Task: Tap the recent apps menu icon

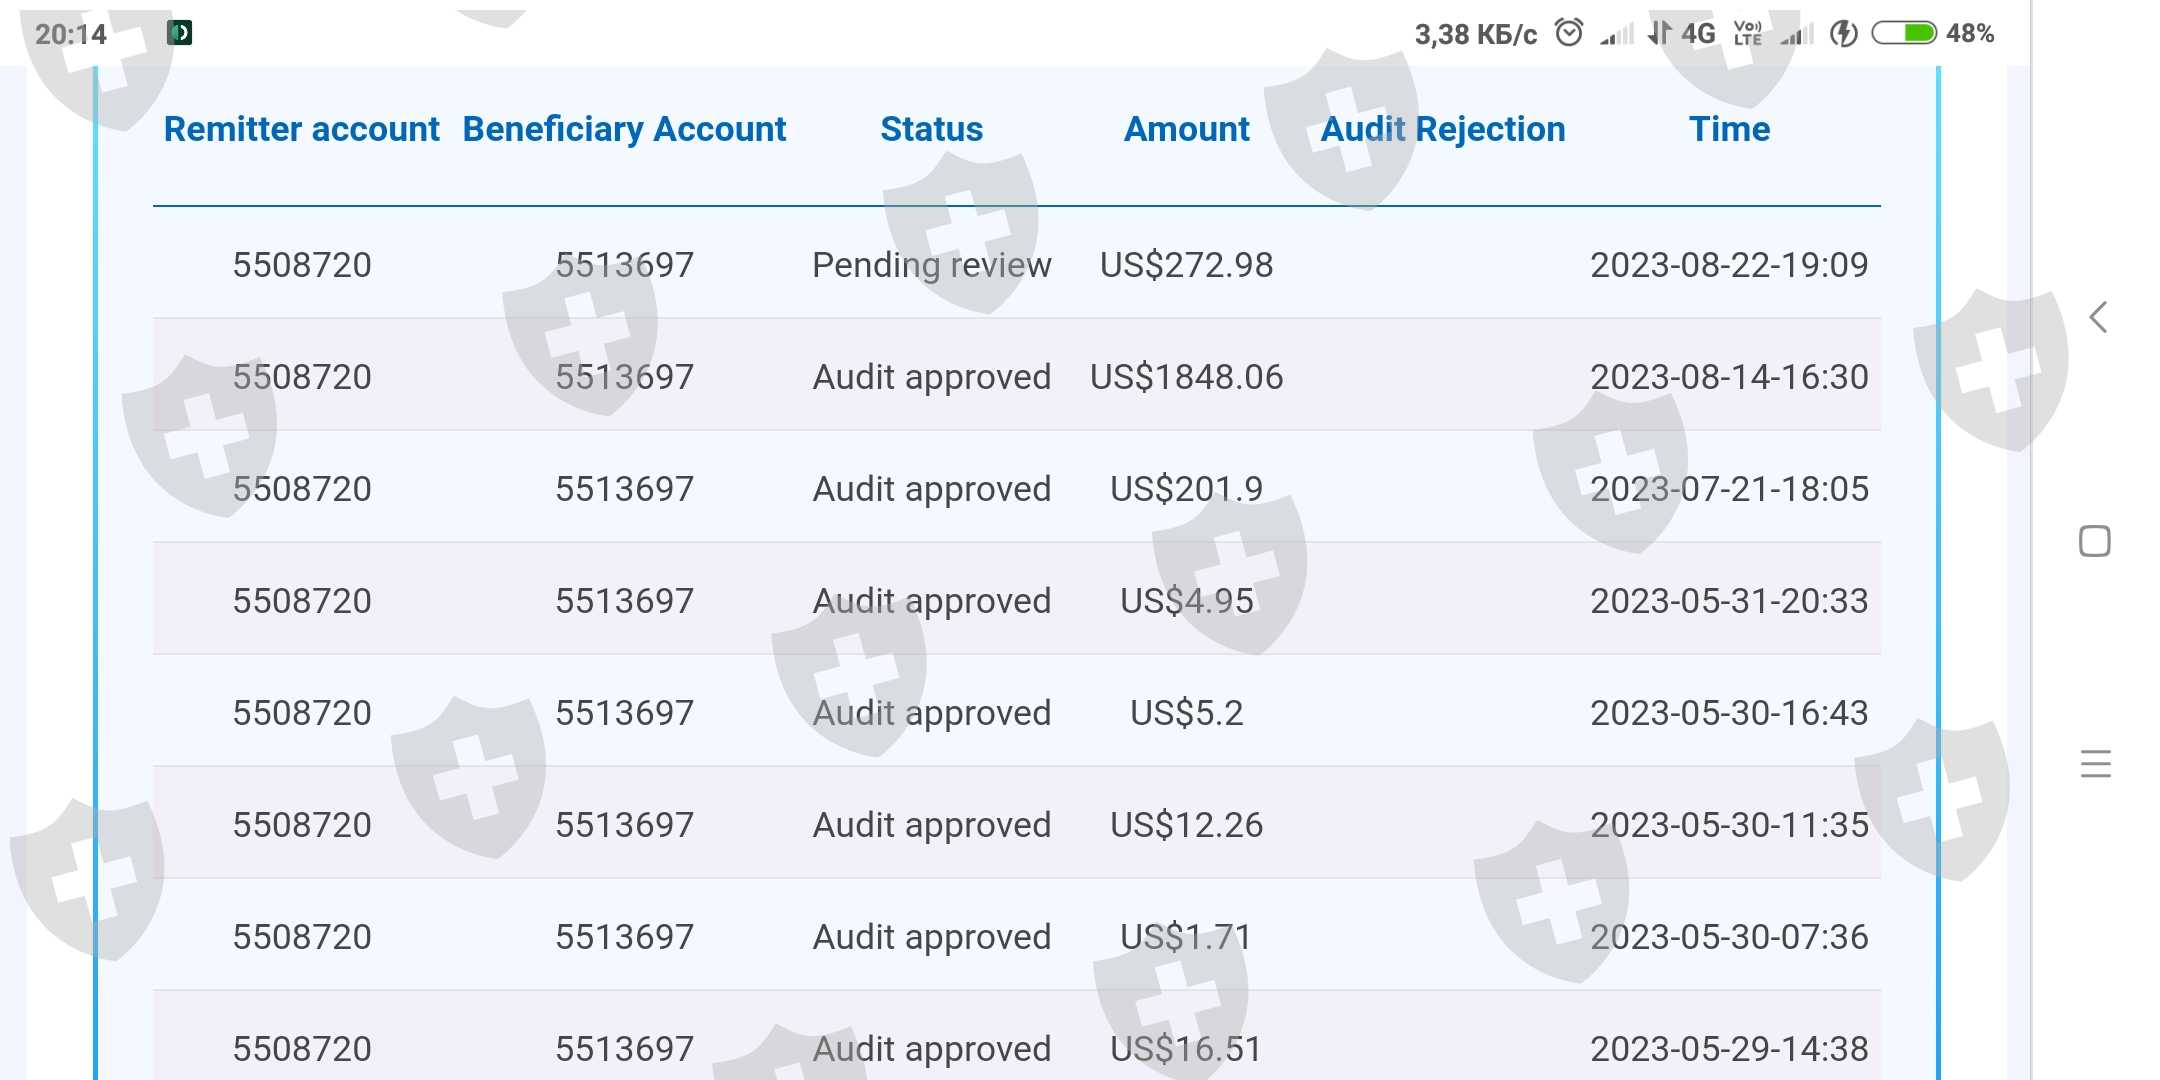Action: [2095, 764]
